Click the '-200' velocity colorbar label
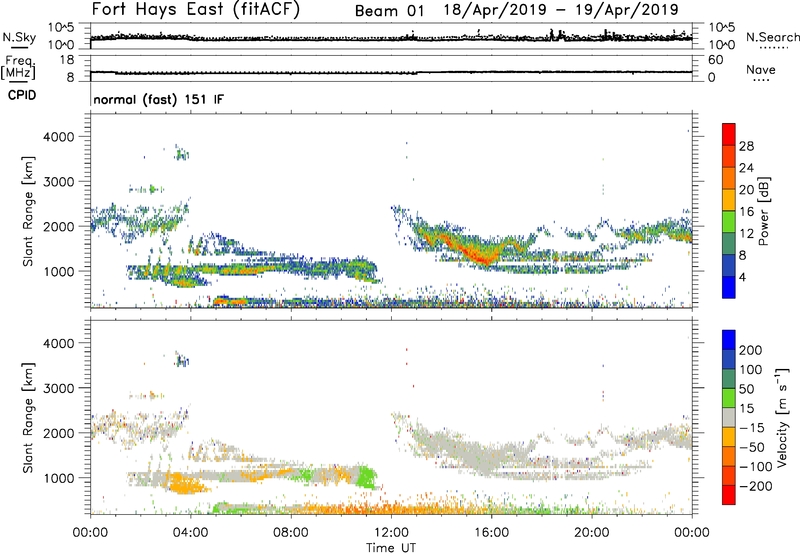This screenshot has height=554, width=800. tap(756, 486)
